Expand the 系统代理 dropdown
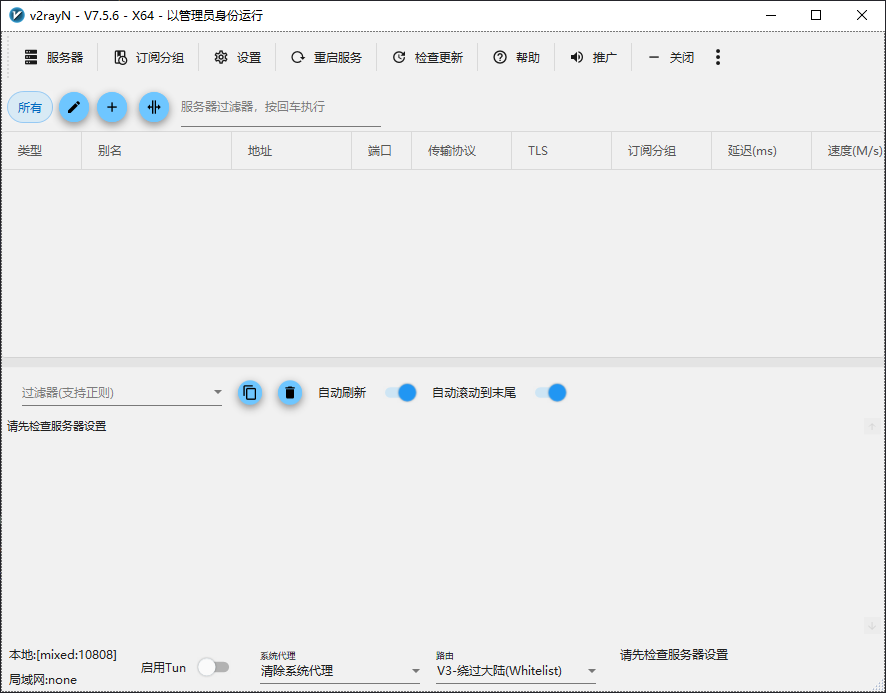The width and height of the screenshot is (886, 693). [340, 671]
